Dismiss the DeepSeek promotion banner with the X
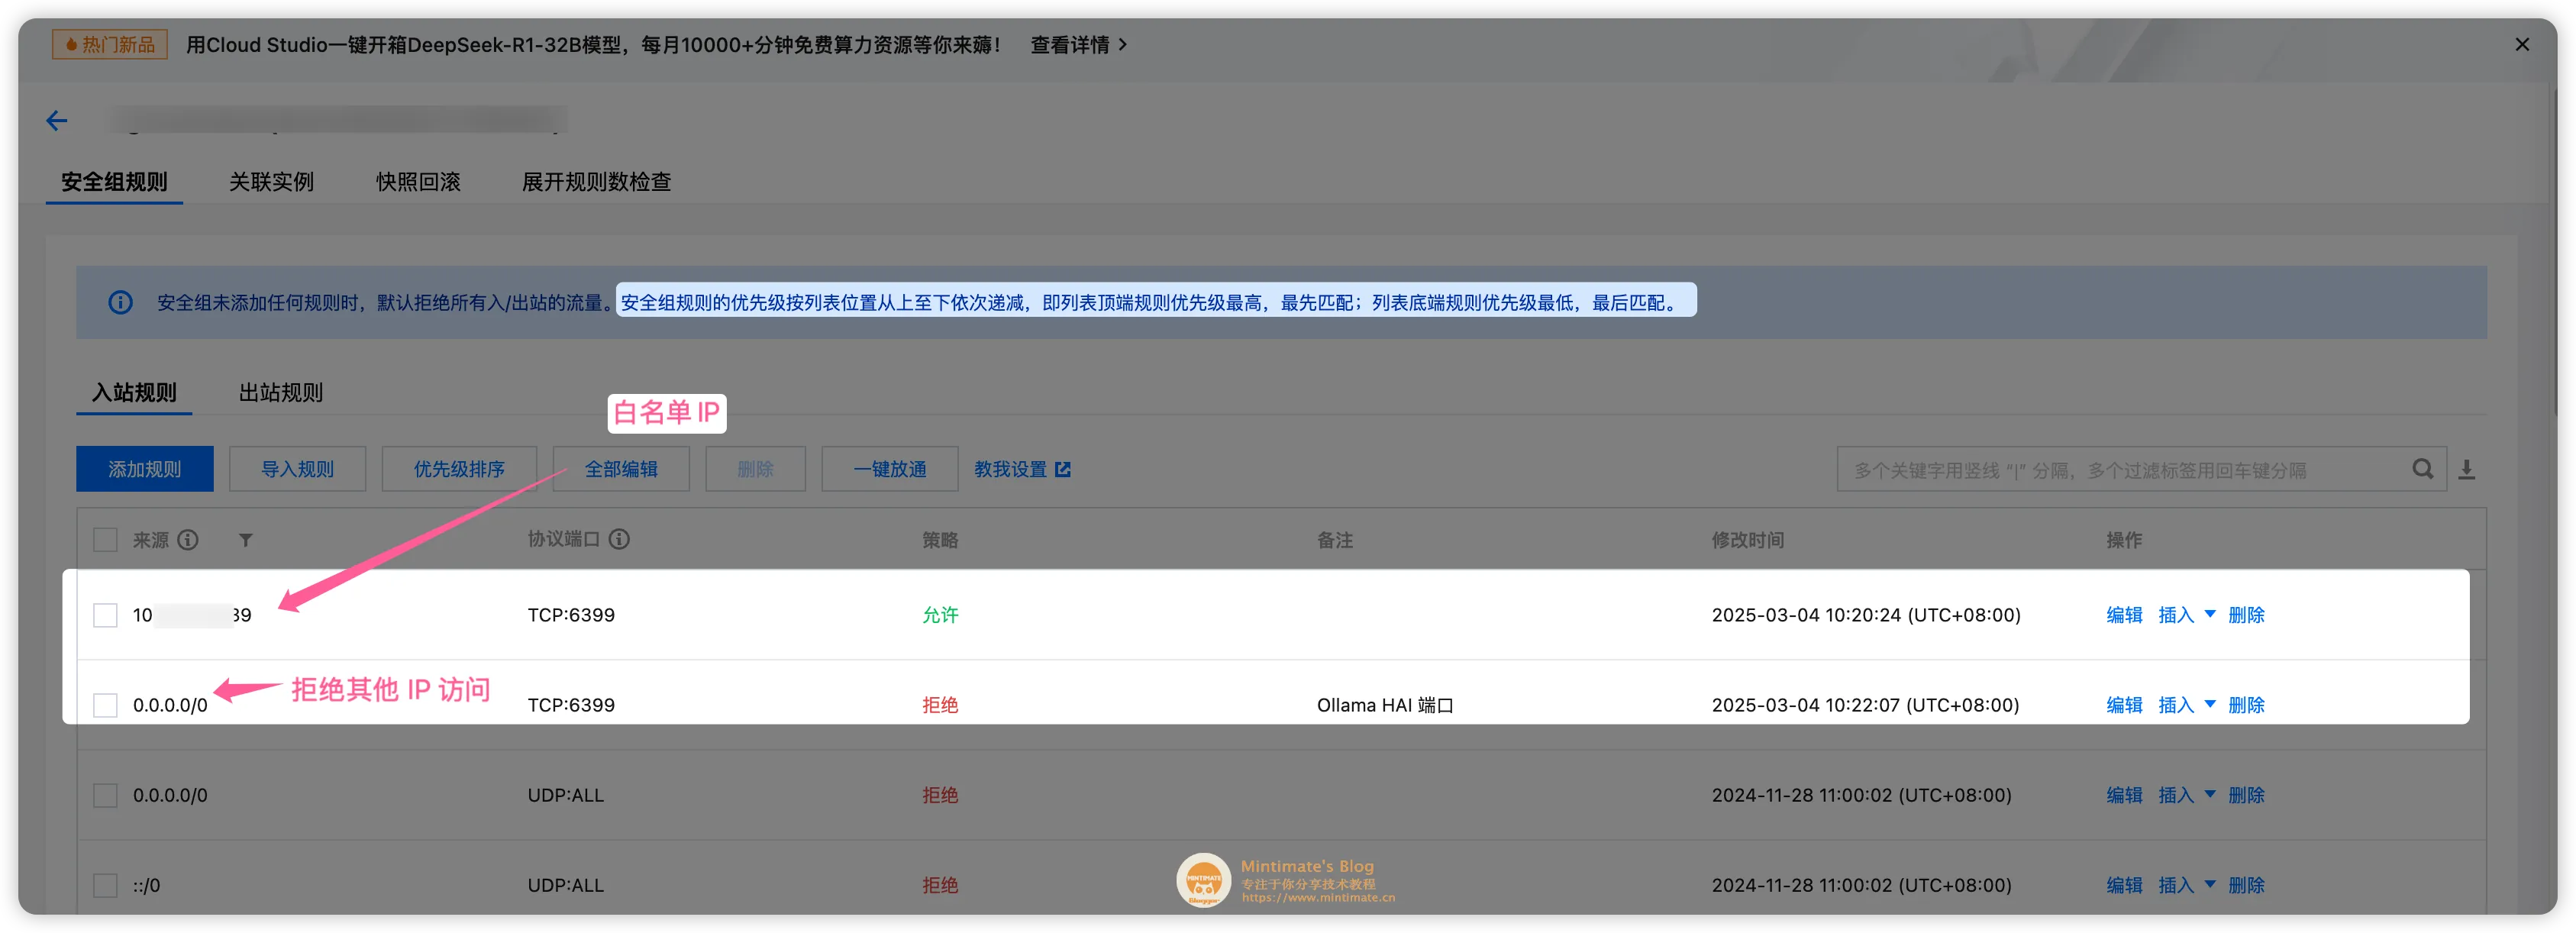The width and height of the screenshot is (2576, 933). point(2522,44)
